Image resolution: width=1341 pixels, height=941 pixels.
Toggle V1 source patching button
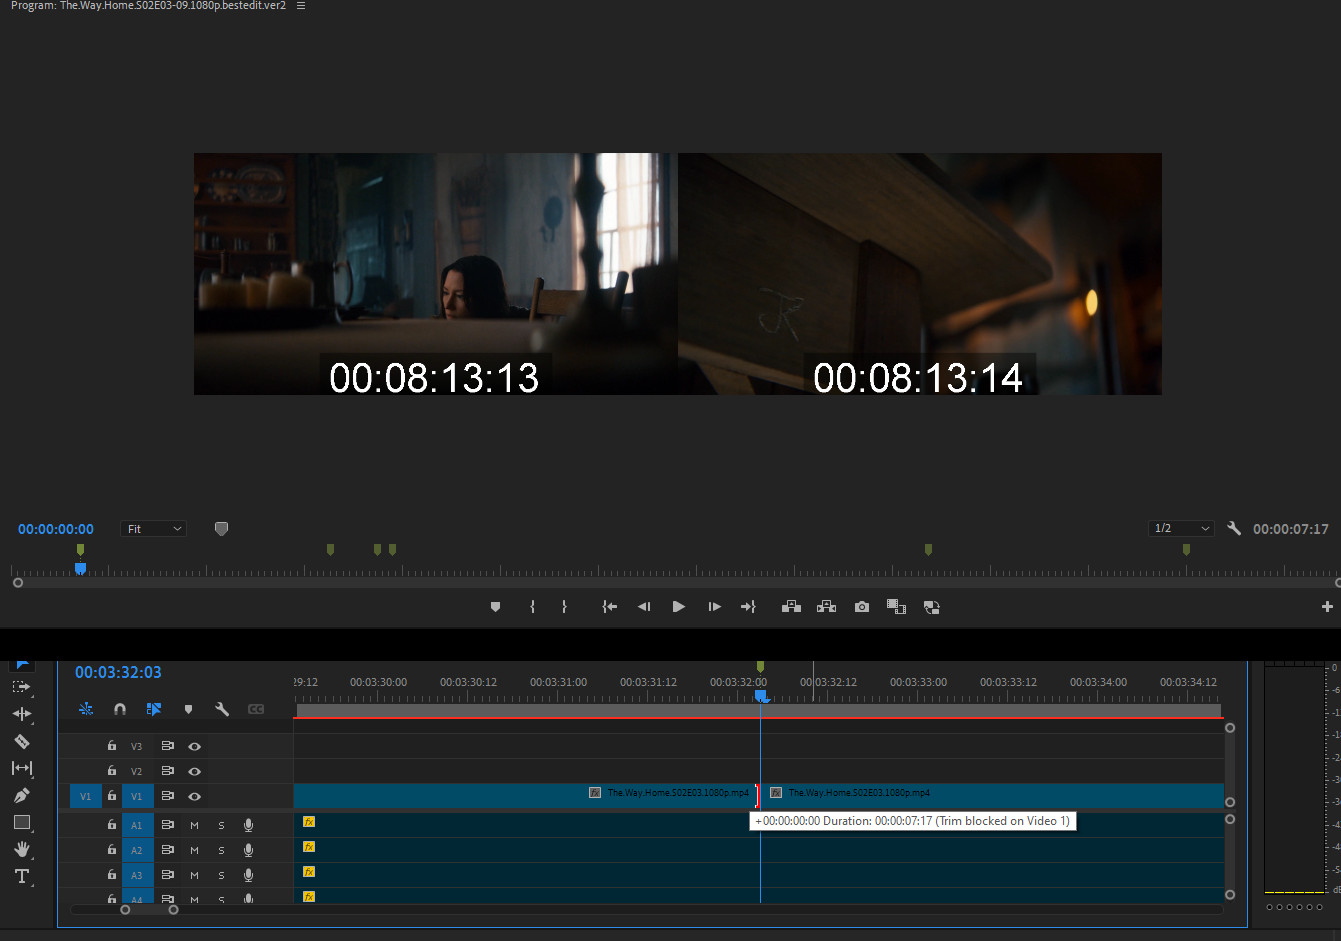[x=85, y=796]
